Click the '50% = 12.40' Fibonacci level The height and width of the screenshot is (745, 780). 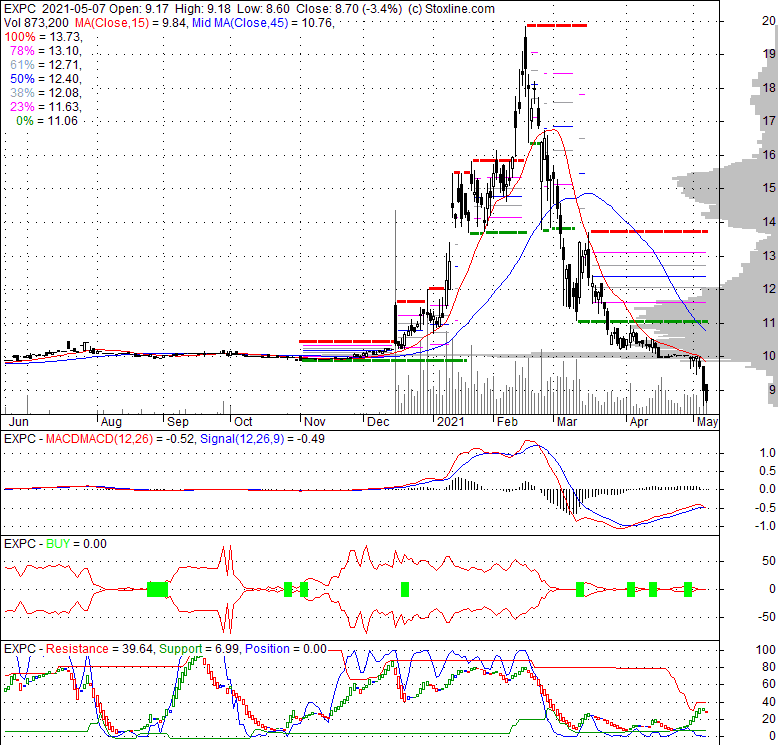pyautogui.click(x=45, y=79)
